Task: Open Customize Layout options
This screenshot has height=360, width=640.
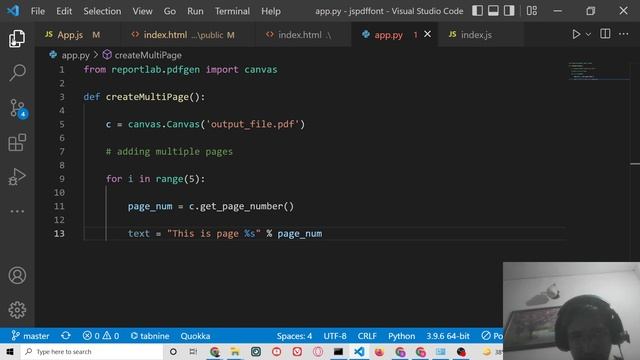Action: 531,11
